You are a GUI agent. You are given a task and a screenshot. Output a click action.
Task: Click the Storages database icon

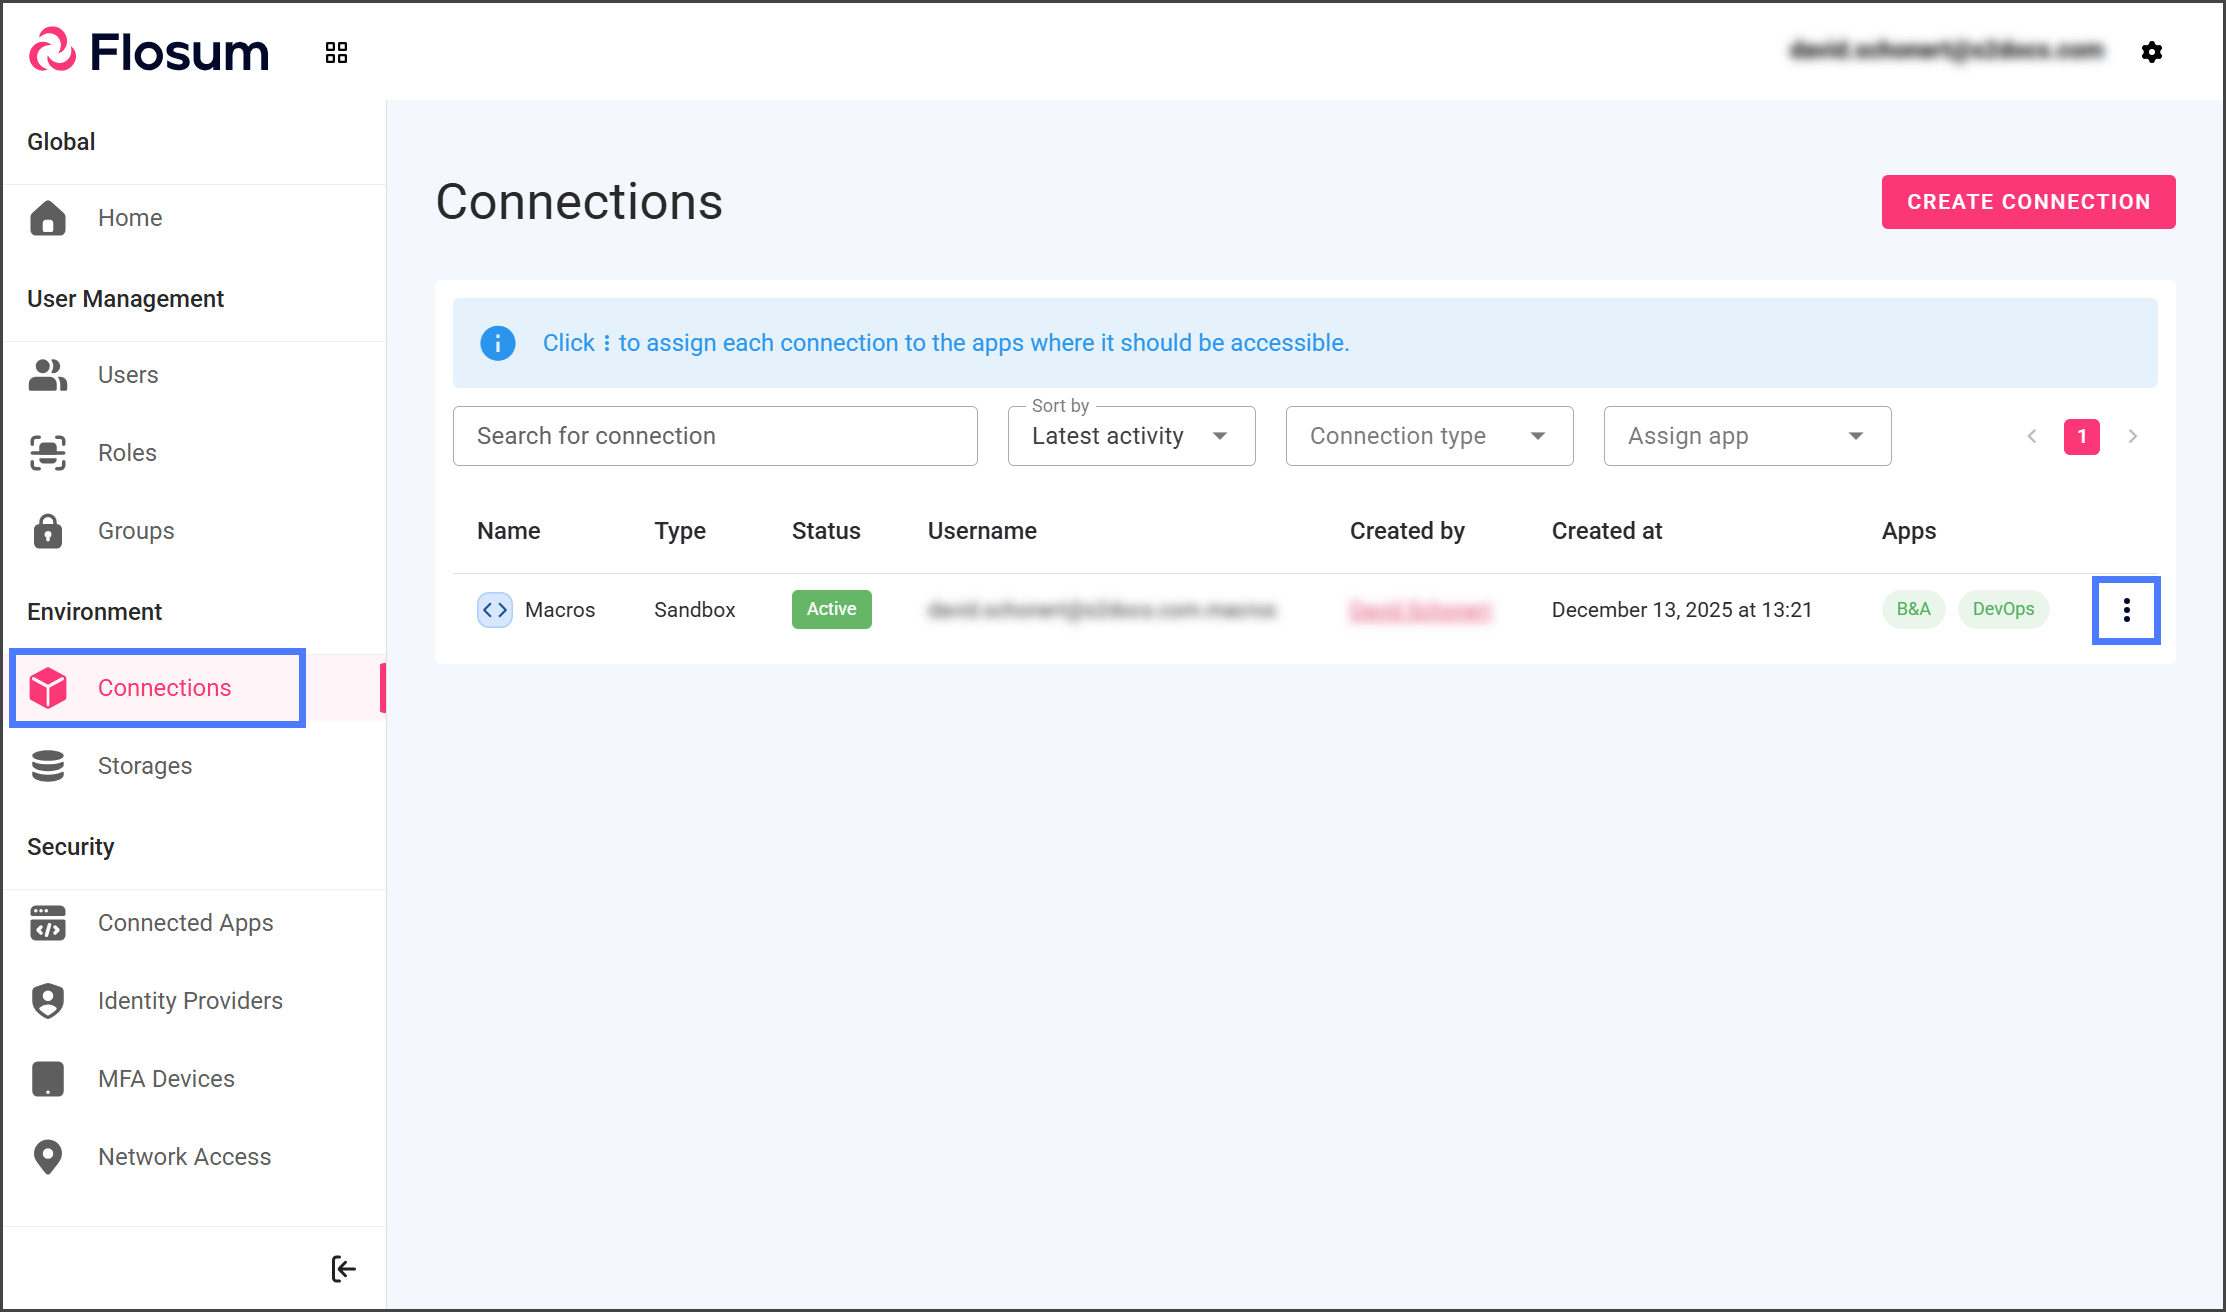[x=48, y=766]
